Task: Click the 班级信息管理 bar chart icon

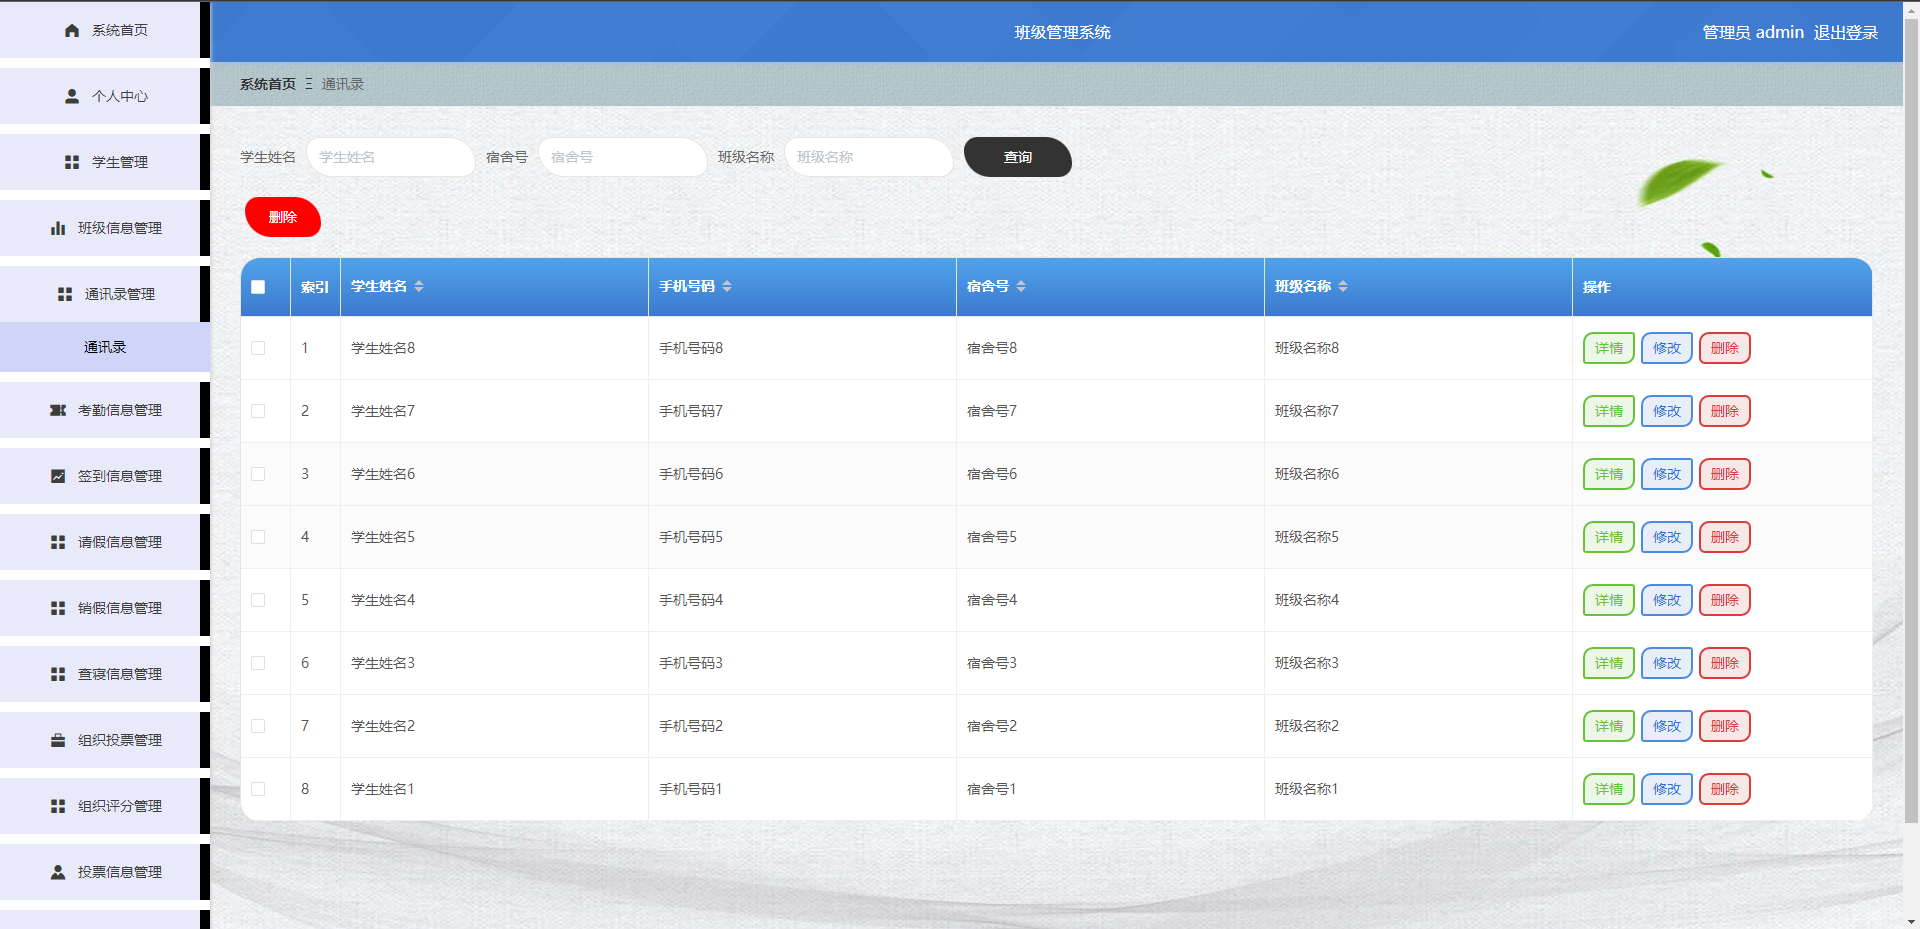Action: [x=58, y=227]
